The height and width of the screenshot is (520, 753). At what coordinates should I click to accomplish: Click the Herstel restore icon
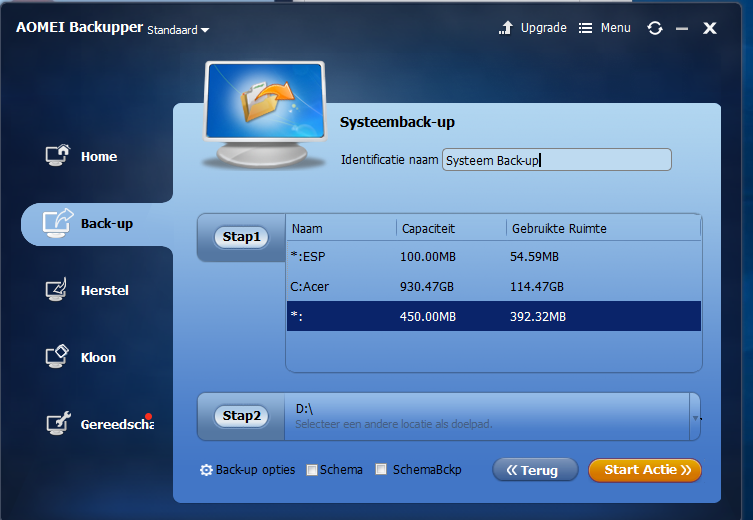click(57, 289)
